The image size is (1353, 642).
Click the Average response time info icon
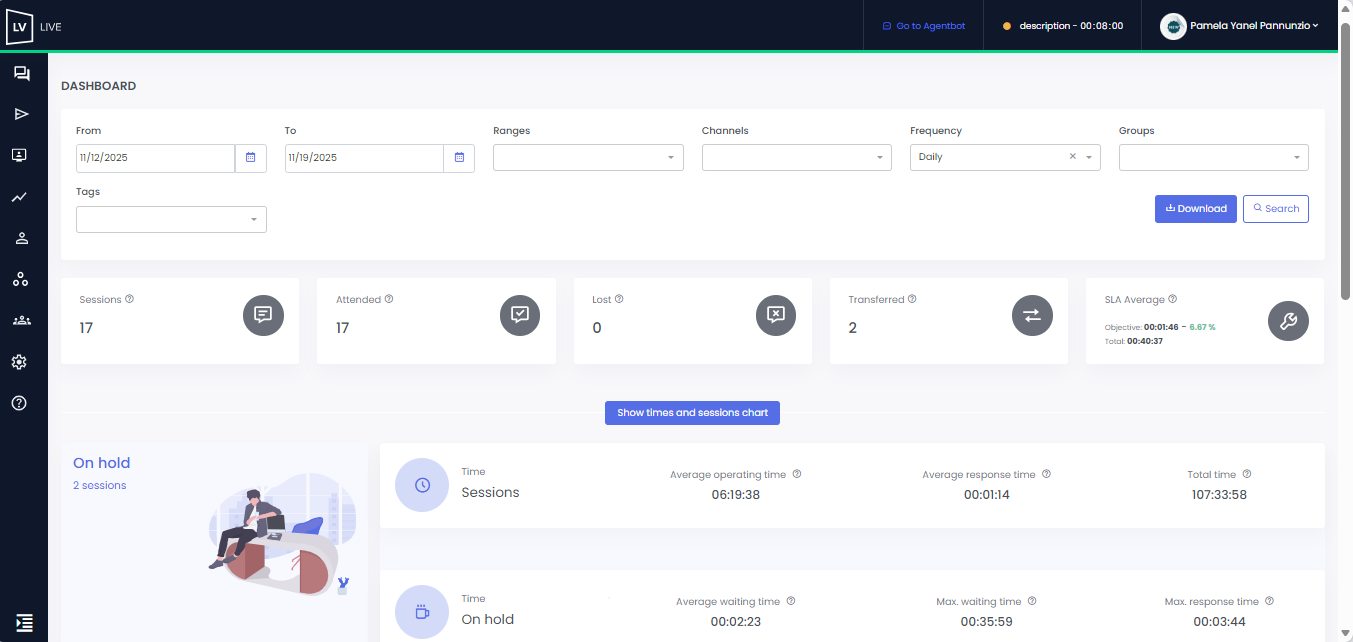point(1046,475)
